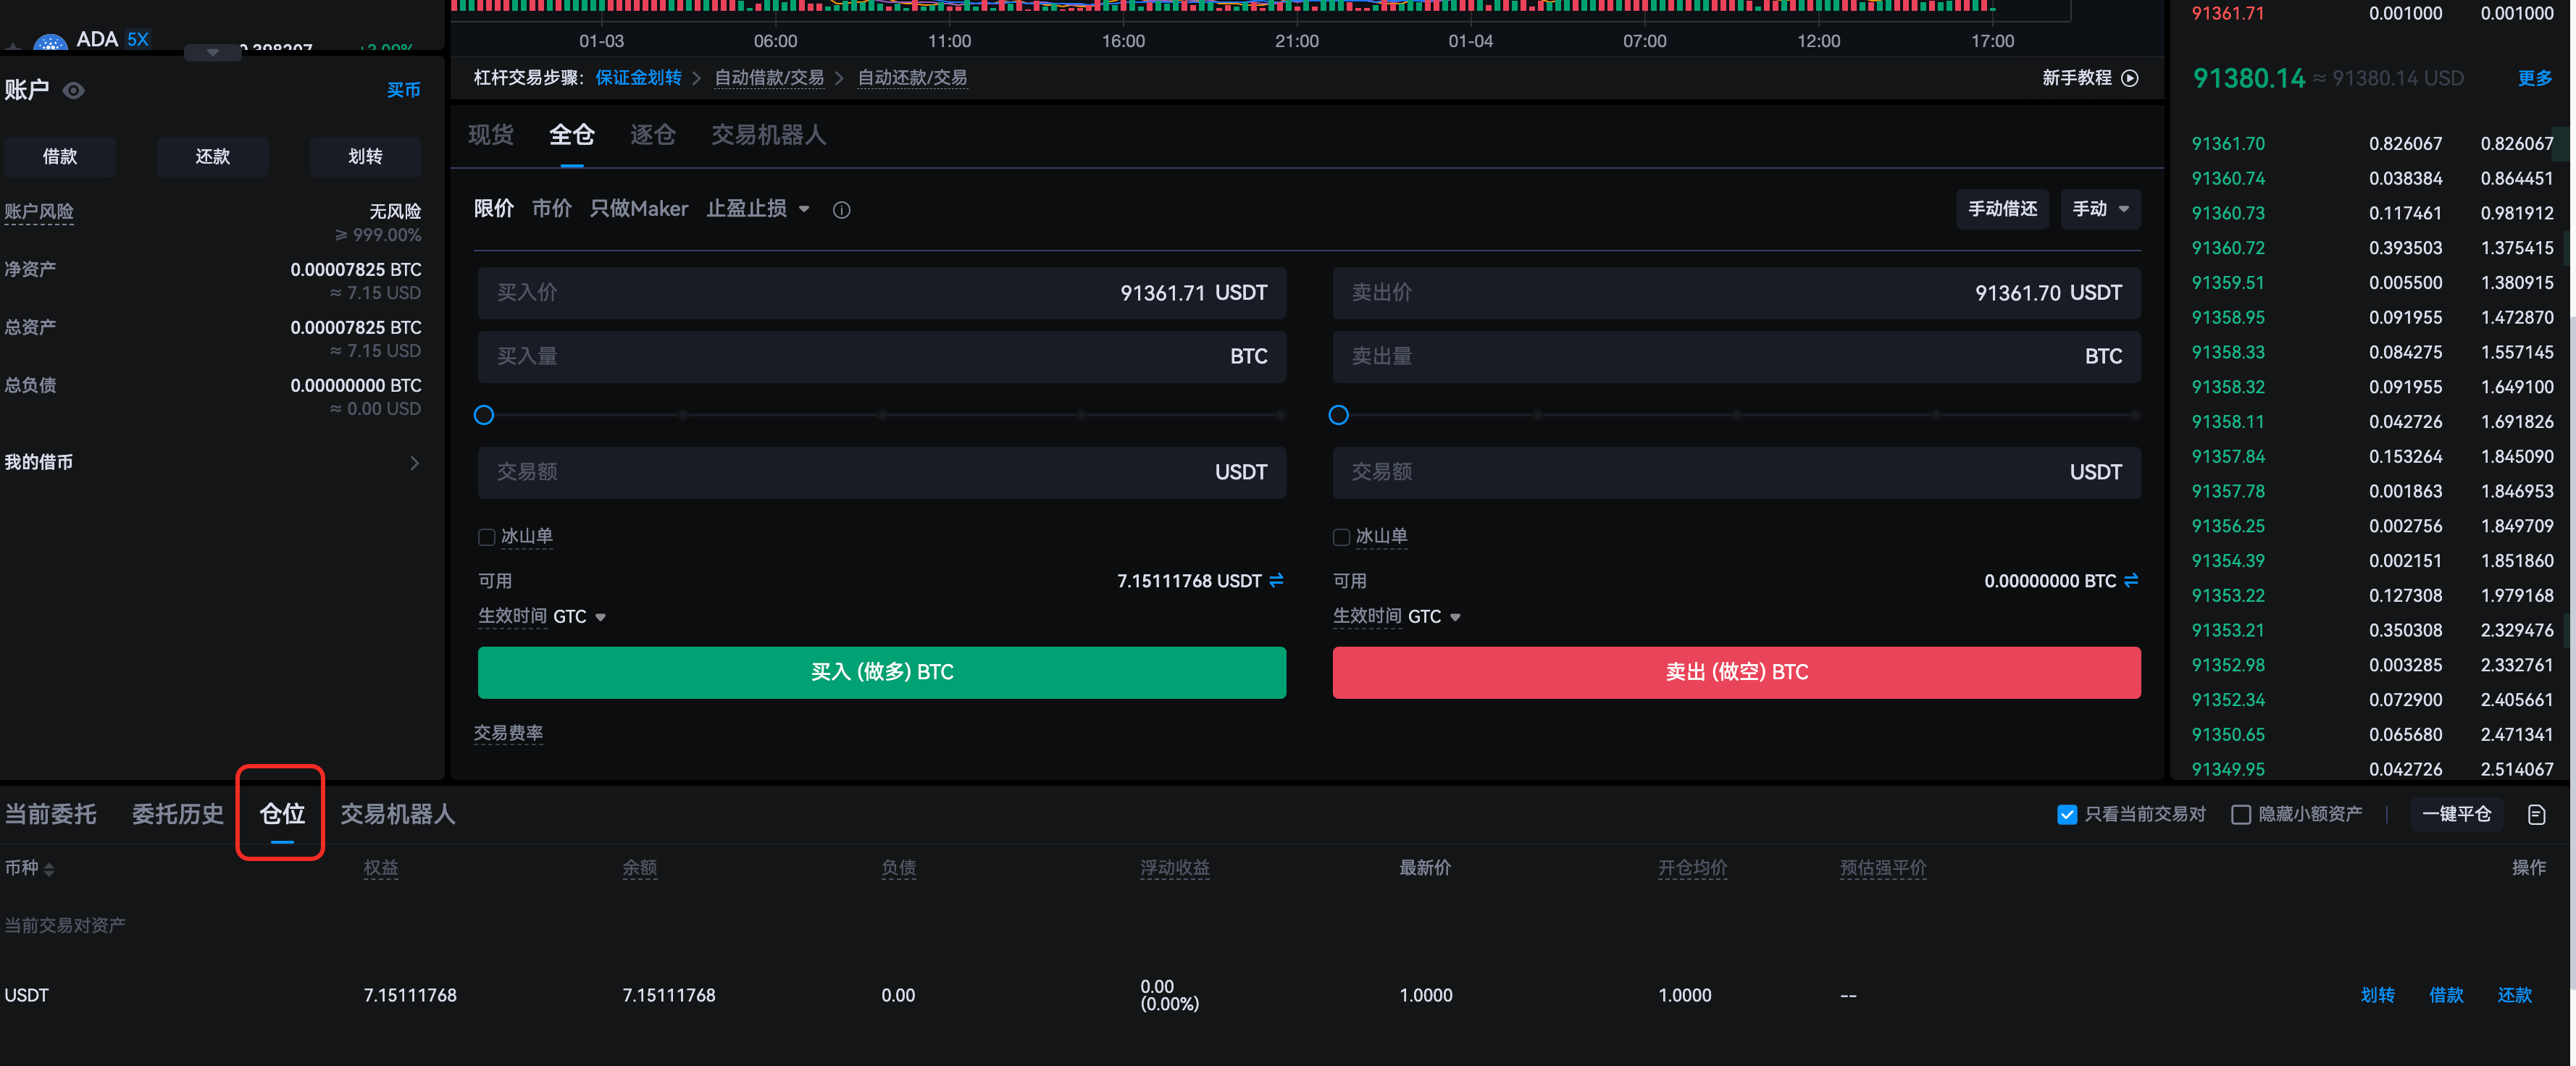This screenshot has height=1066, width=2576.
Task: Enable iceberg order on sell side
Action: tap(1341, 537)
